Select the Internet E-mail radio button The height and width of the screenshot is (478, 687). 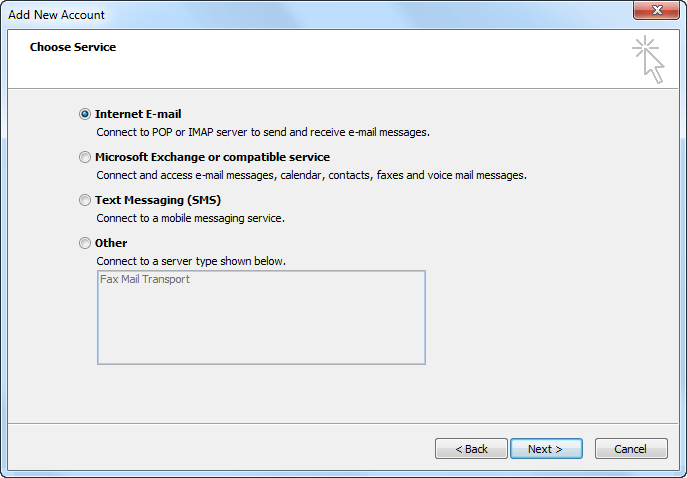click(x=85, y=114)
